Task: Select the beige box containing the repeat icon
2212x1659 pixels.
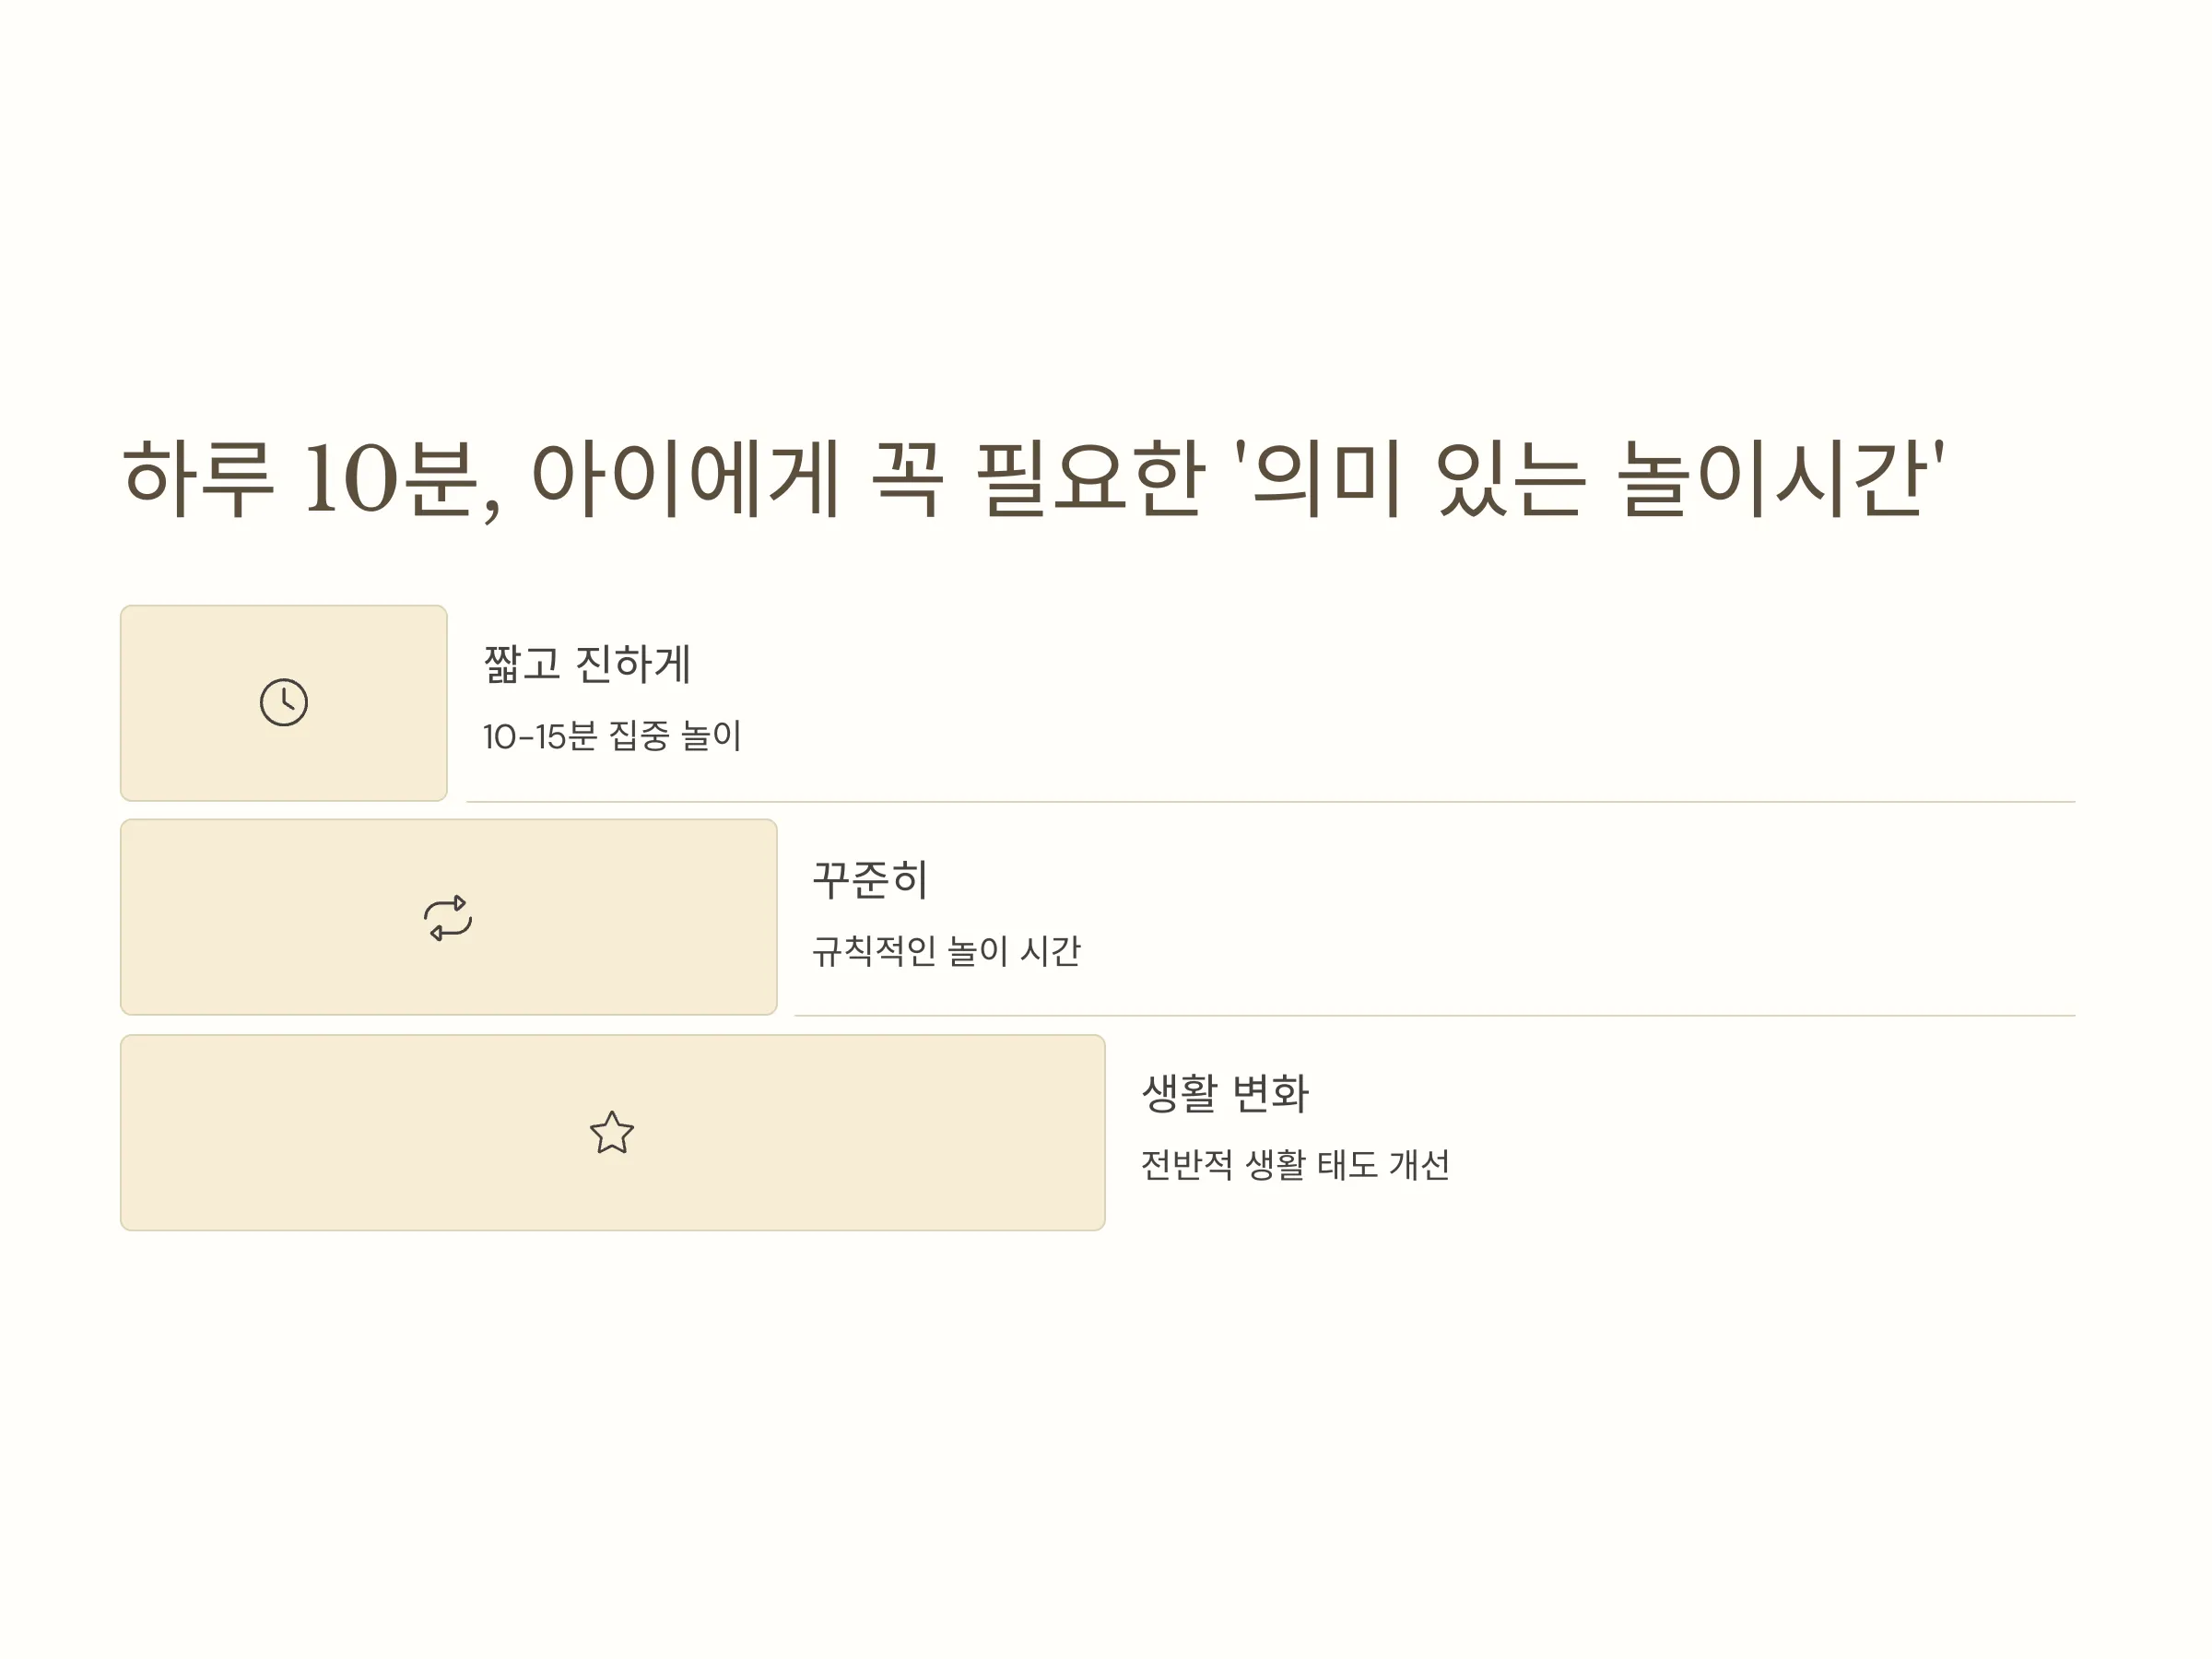Action: tap(449, 917)
